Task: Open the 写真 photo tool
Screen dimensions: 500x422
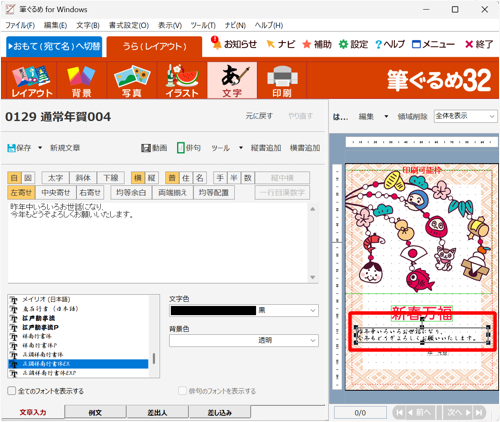Action: 132,80
